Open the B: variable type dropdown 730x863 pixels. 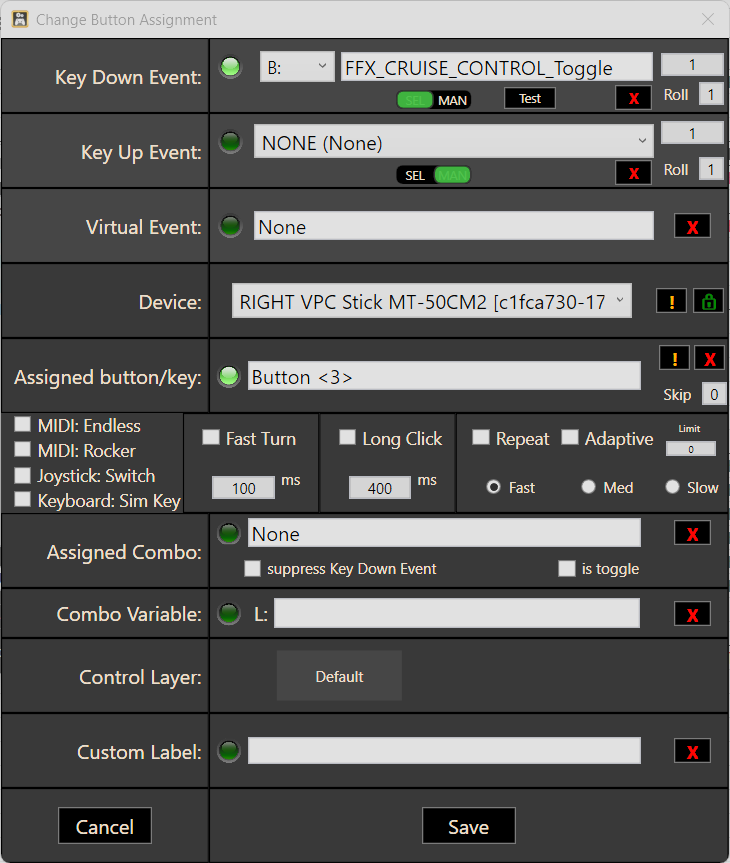(296, 68)
